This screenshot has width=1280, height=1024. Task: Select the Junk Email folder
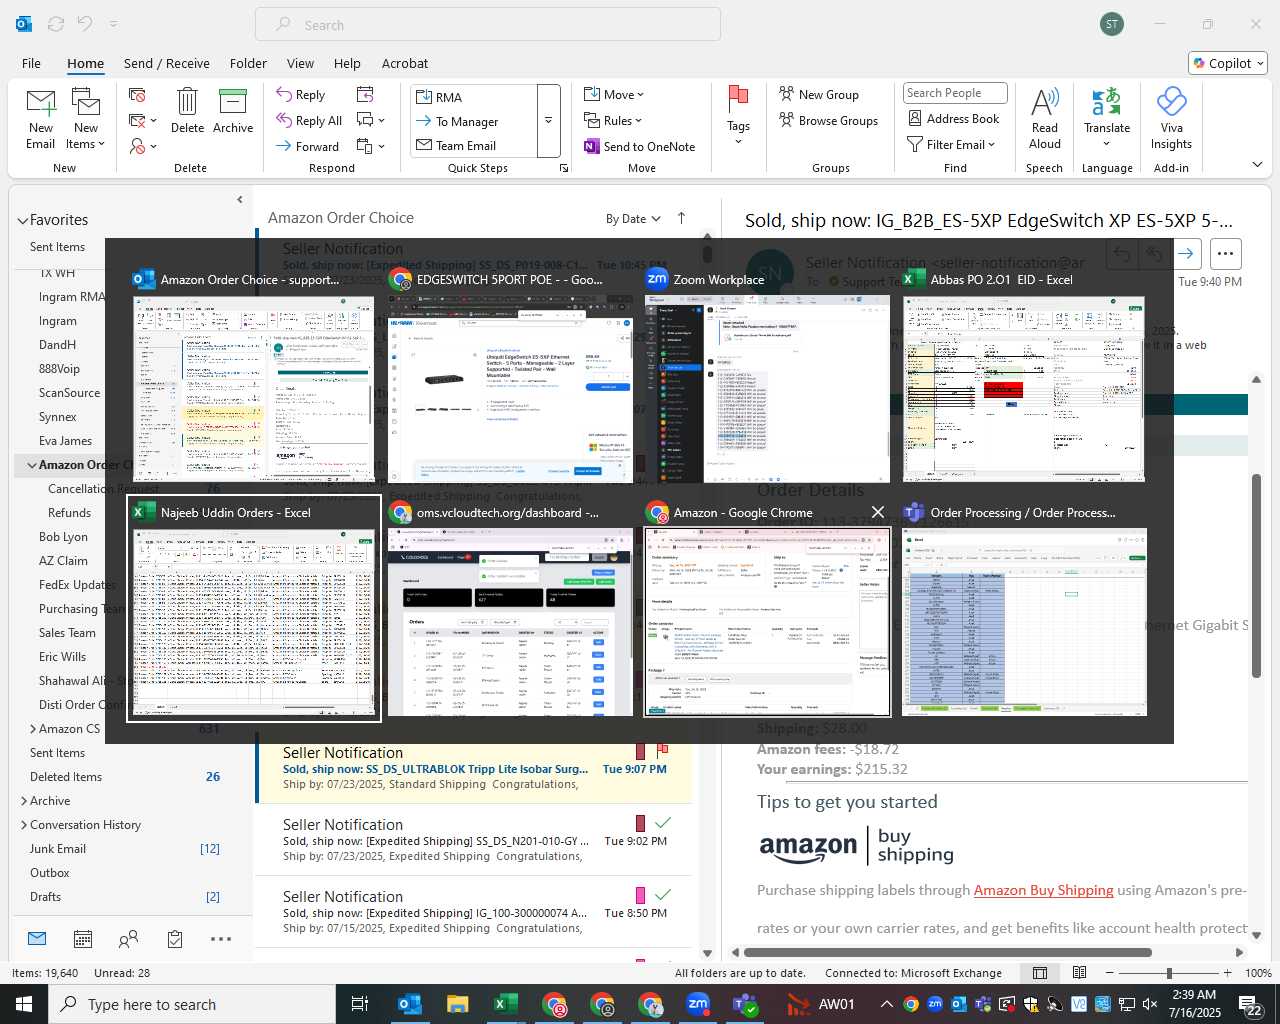pos(58,849)
